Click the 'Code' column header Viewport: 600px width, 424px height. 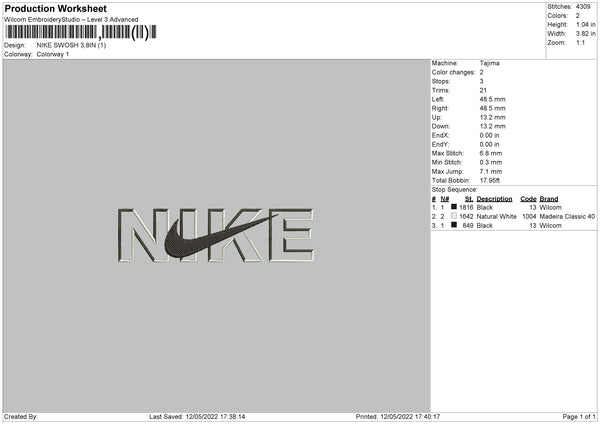(x=528, y=199)
